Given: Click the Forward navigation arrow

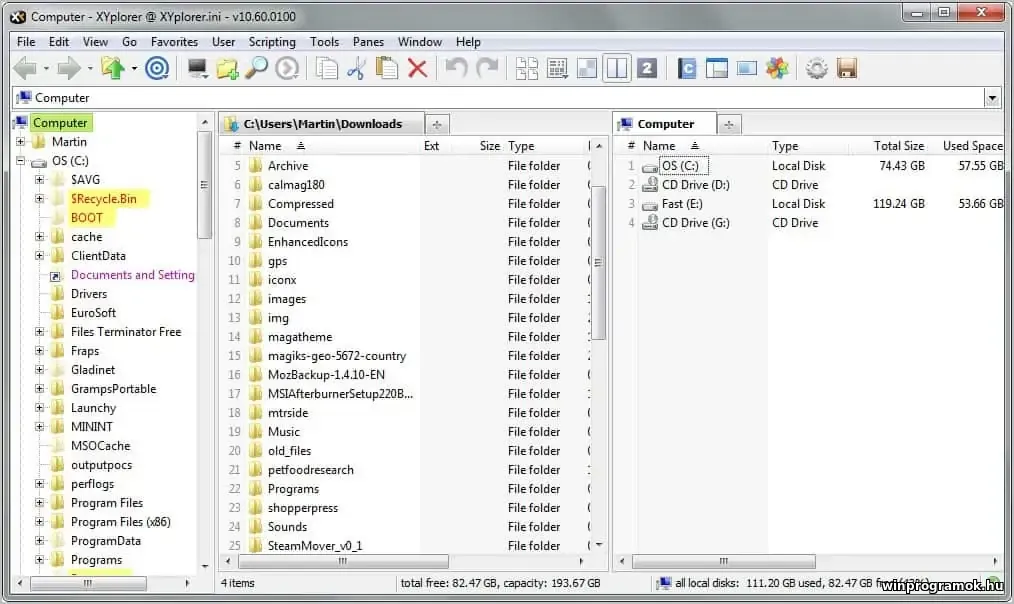Looking at the screenshot, I should 69,68.
